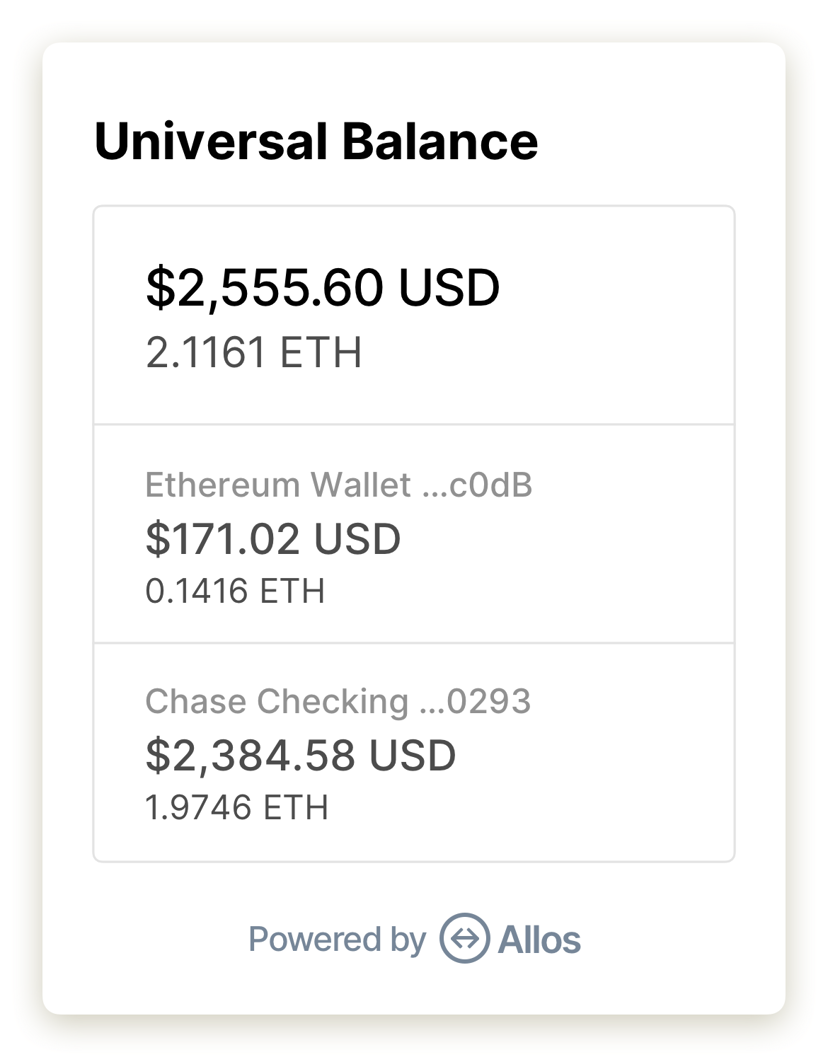Click the word Balance in title
This screenshot has height=1057, width=828.
pos(440,142)
